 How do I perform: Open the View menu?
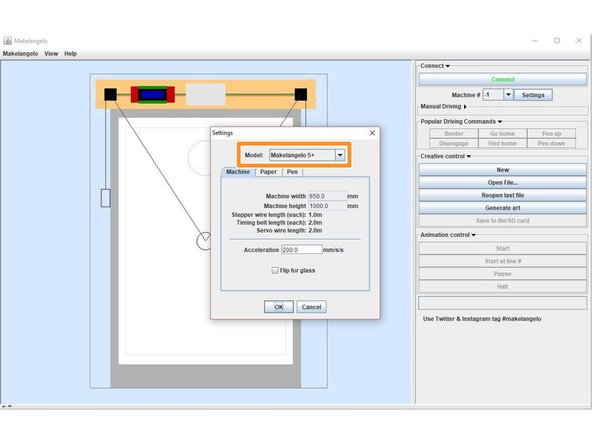[x=51, y=54]
